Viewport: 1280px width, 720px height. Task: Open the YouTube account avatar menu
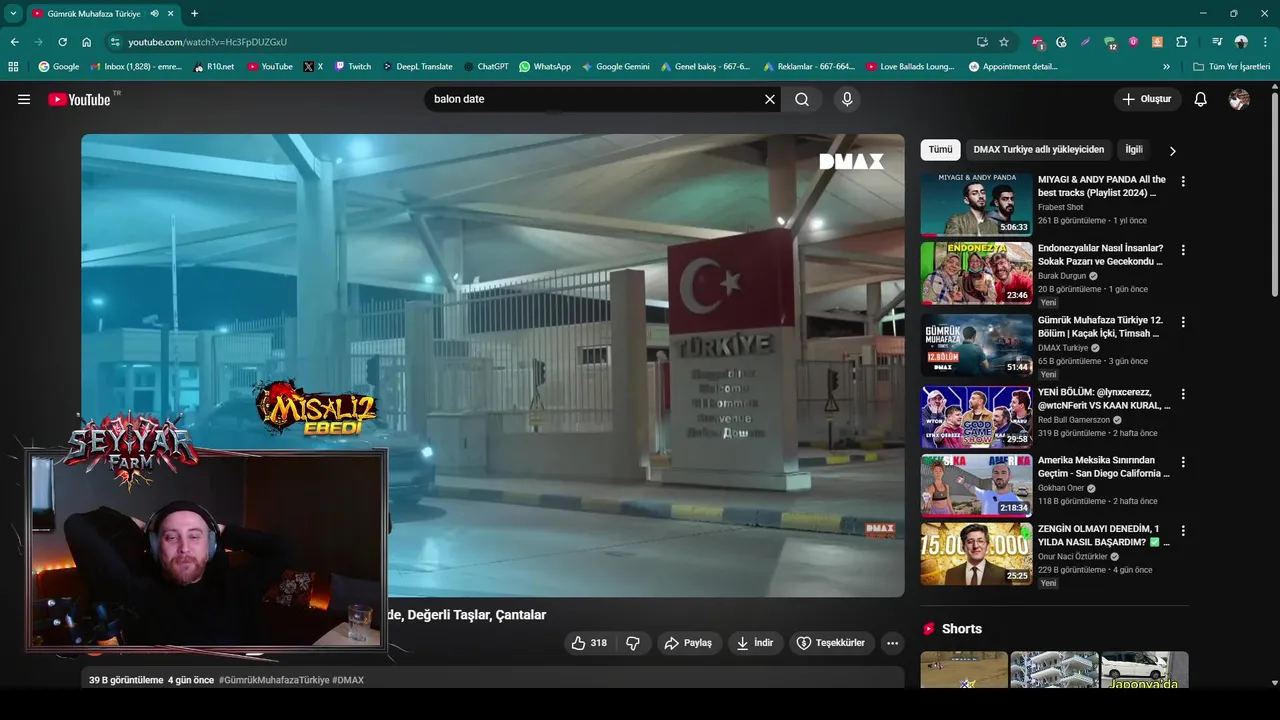click(x=1239, y=99)
